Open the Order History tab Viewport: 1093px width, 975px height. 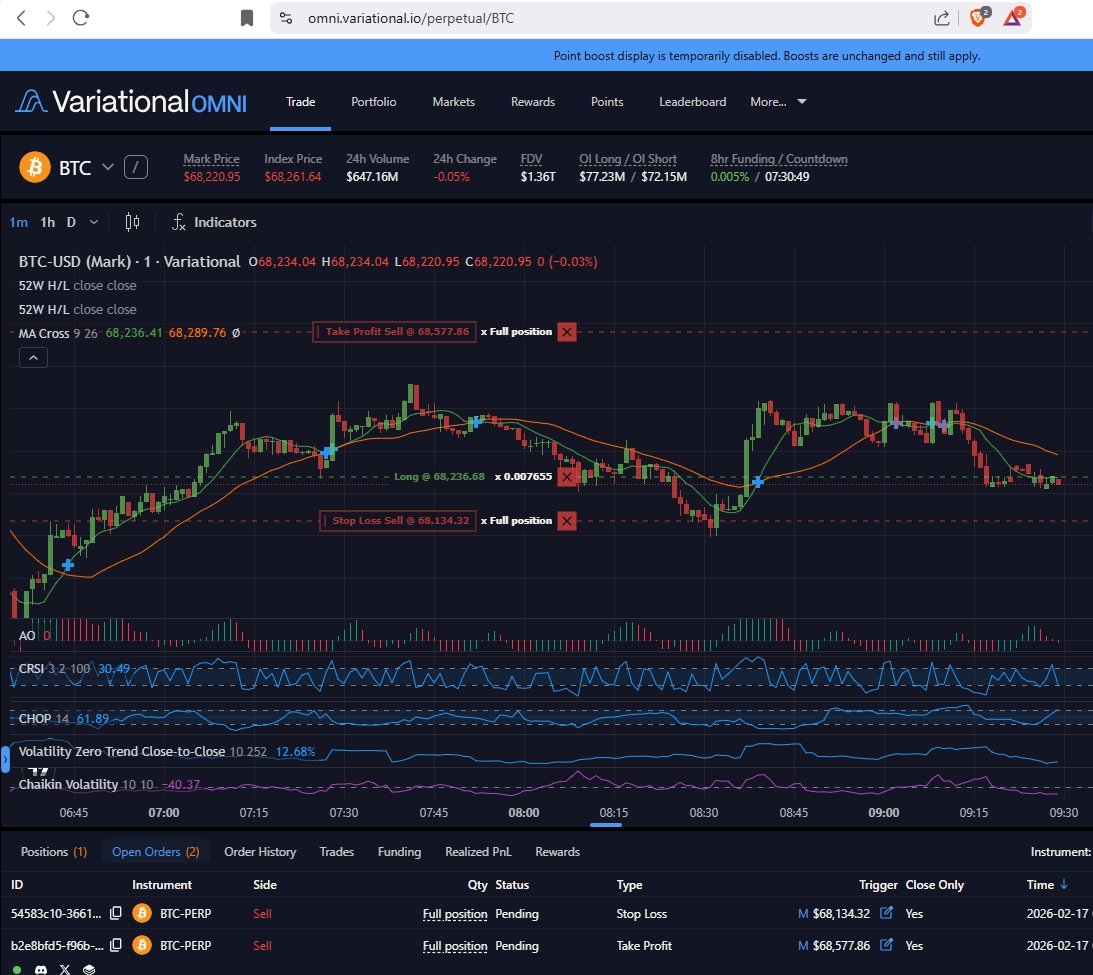(260, 852)
